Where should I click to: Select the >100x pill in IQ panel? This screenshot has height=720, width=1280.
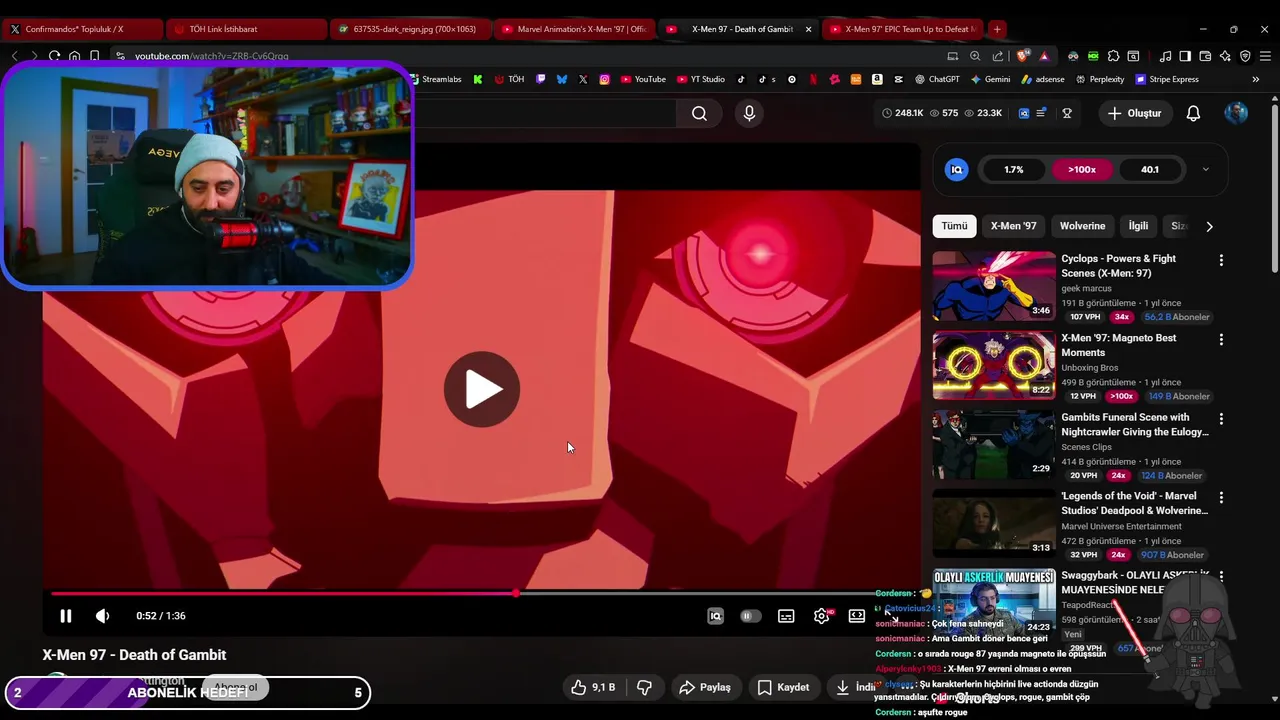1082,169
